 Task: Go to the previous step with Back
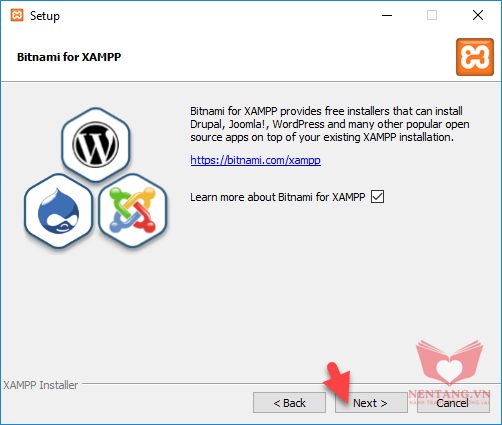289,403
